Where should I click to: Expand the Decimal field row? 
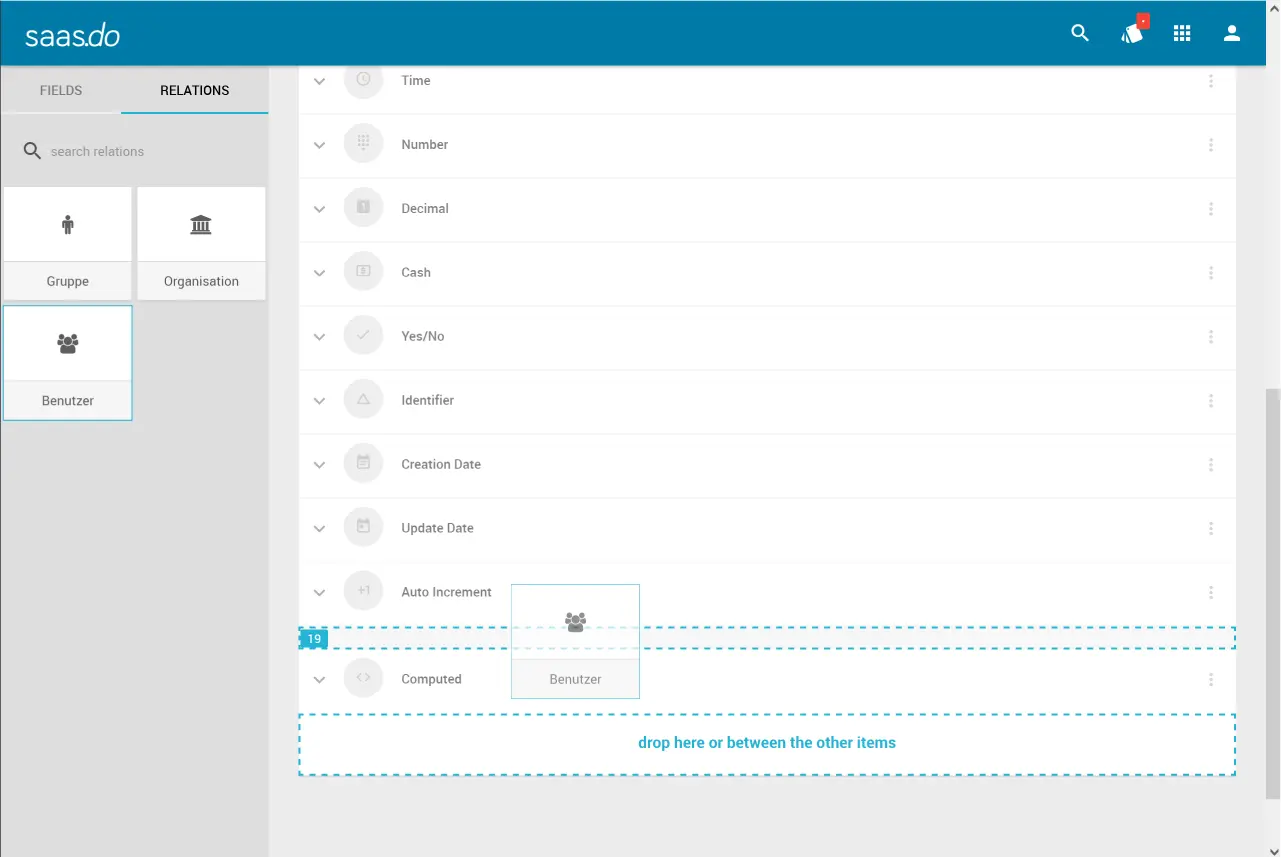320,209
